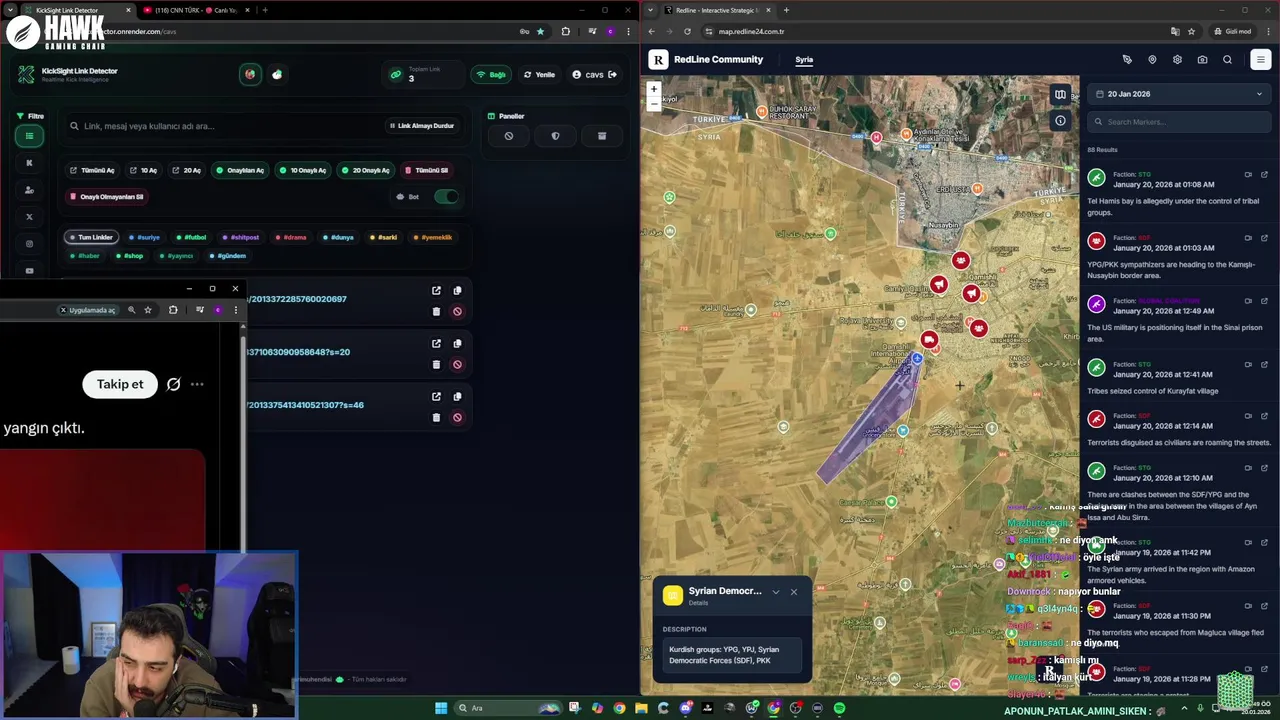This screenshot has height=720, width=1280.
Task: Select X (Twitter) filter icon in KickSight sidebar
Action: [30, 217]
